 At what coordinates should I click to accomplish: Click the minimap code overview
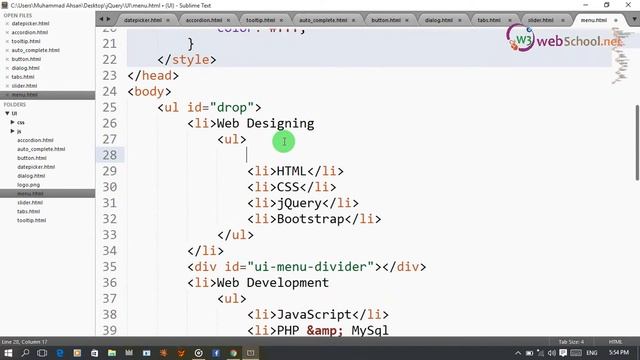tap(621, 55)
